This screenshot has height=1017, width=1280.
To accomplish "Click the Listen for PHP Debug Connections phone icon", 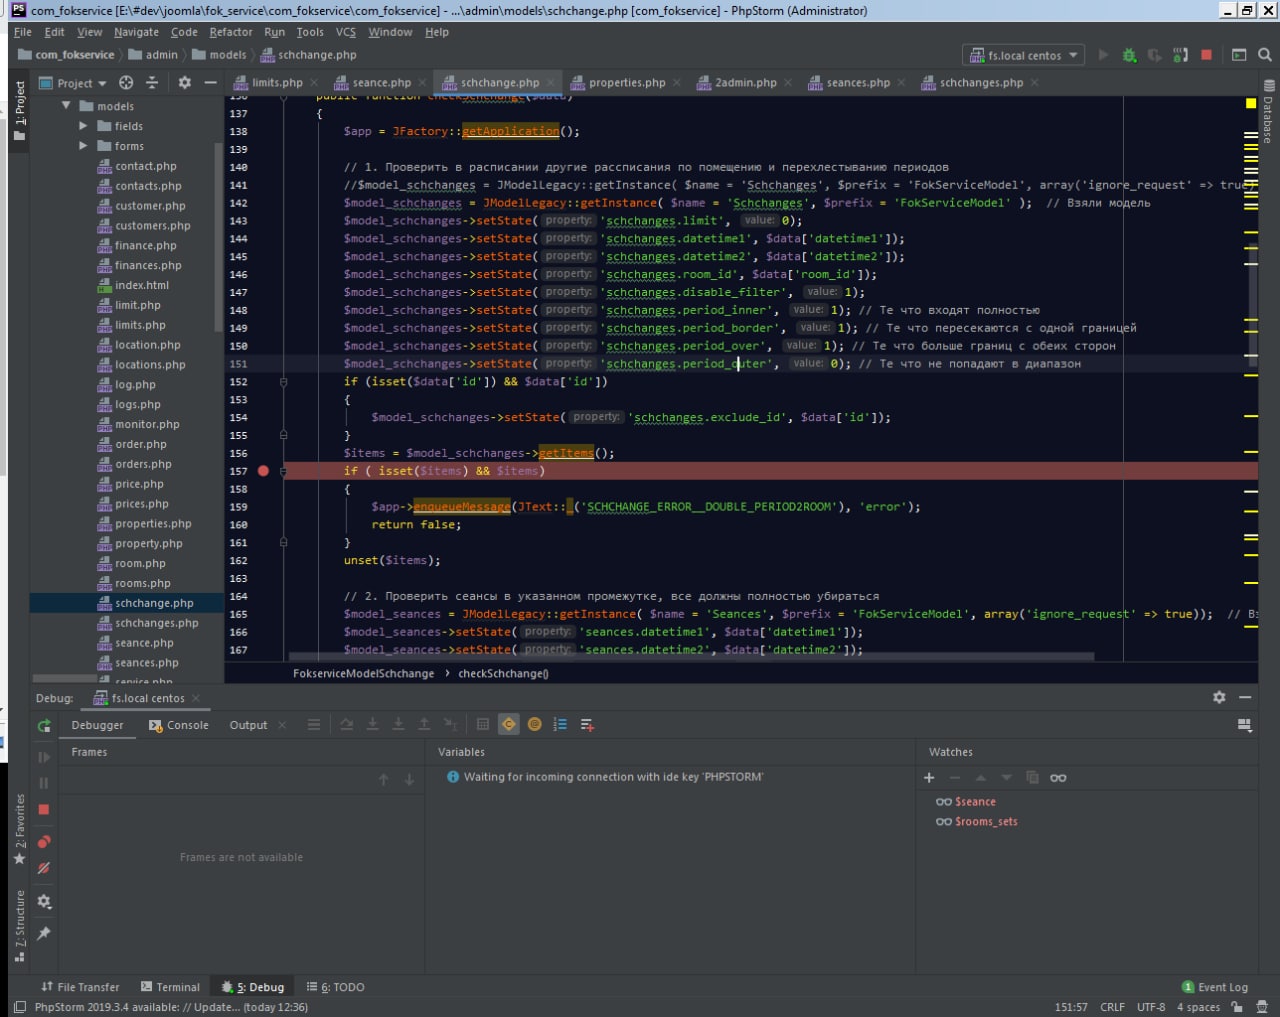I will click(x=1181, y=55).
